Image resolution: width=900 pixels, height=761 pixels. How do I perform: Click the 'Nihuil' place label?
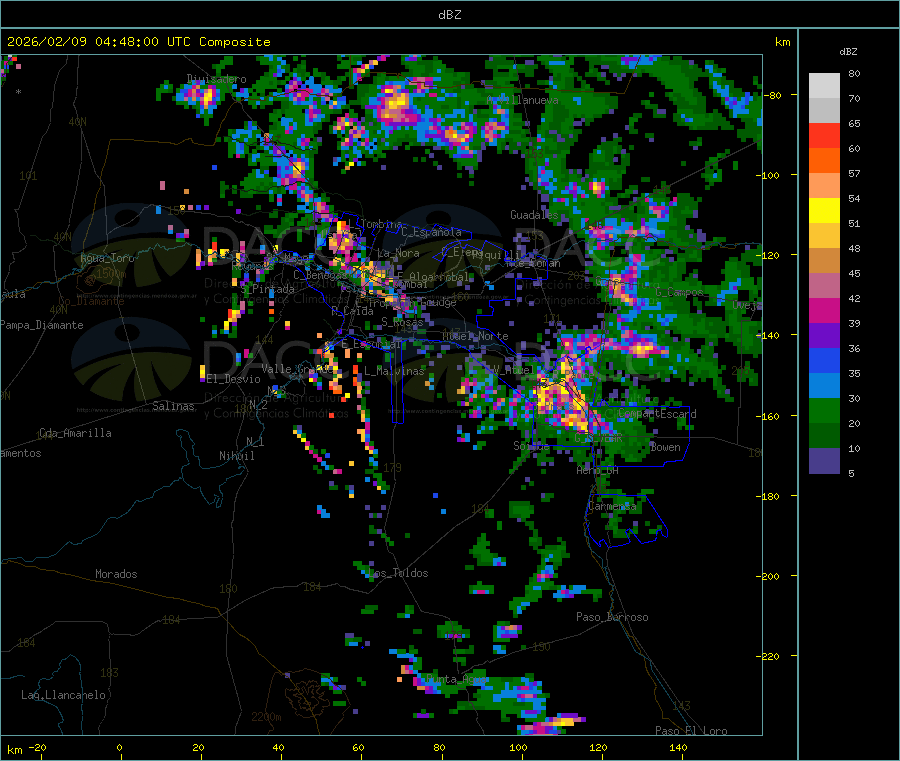pos(236,456)
